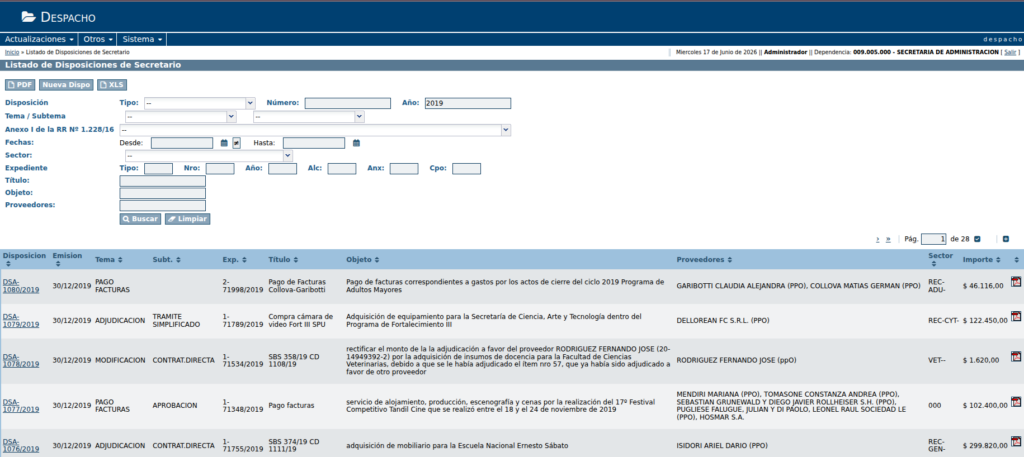The width and height of the screenshot is (1024, 457).
Task: Open PDF document for DSA-1080/2019 row
Action: click(x=1016, y=281)
